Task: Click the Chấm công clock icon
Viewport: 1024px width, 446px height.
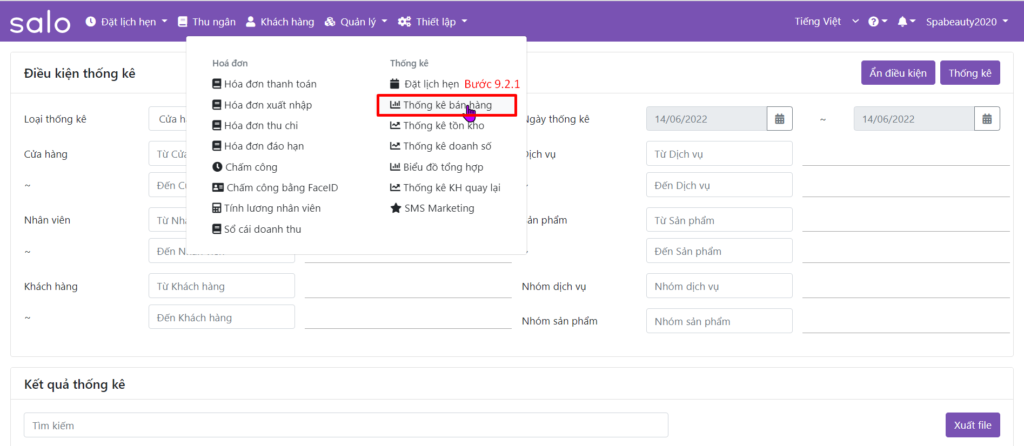Action: pos(217,167)
